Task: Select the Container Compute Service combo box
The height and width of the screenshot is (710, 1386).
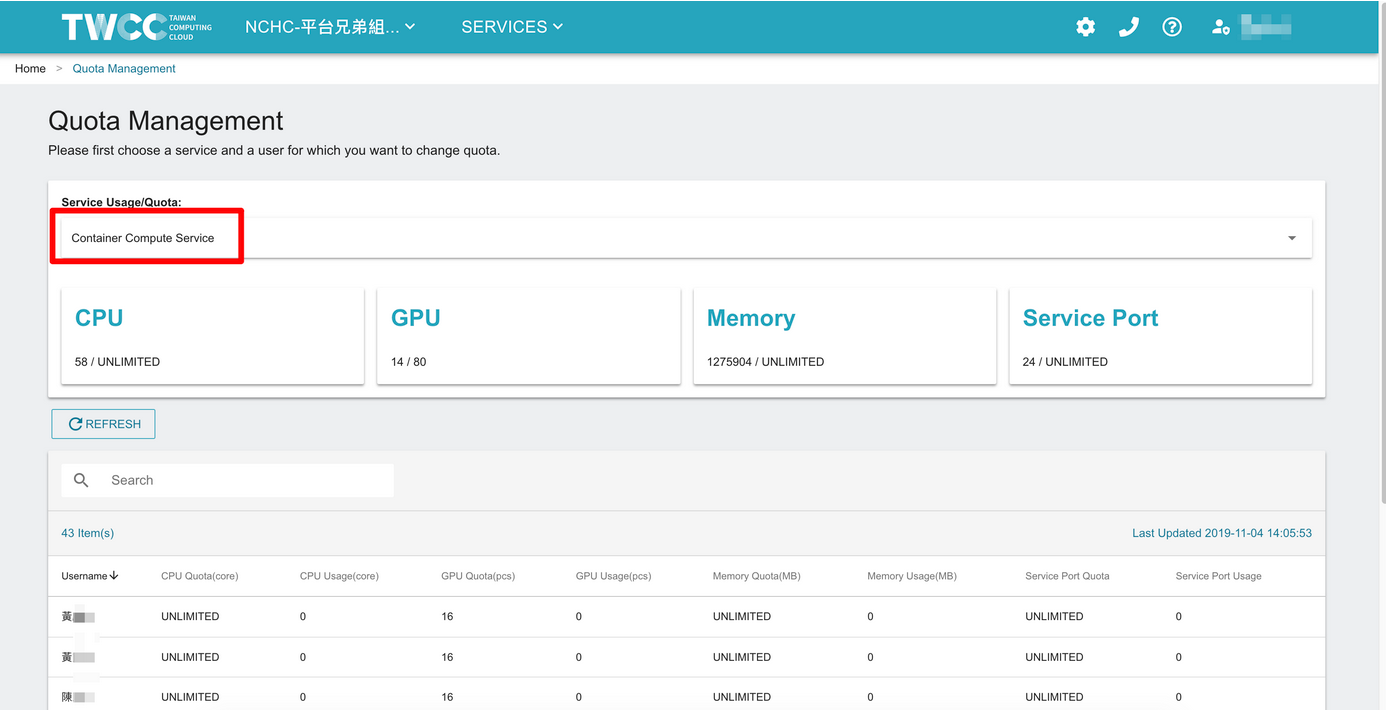Action: coord(686,238)
